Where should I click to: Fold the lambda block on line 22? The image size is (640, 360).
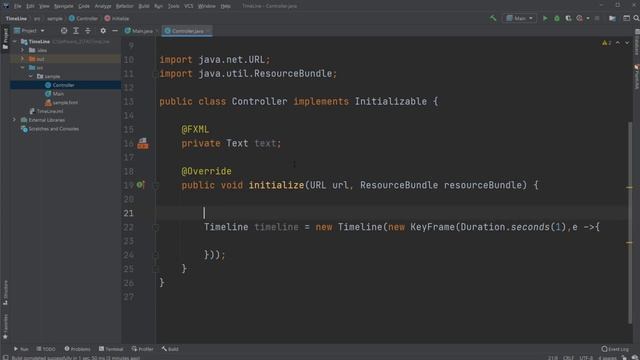point(156,227)
